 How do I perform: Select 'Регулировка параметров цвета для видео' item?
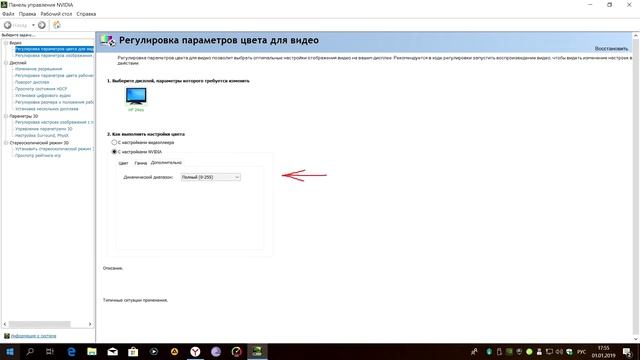54,49
